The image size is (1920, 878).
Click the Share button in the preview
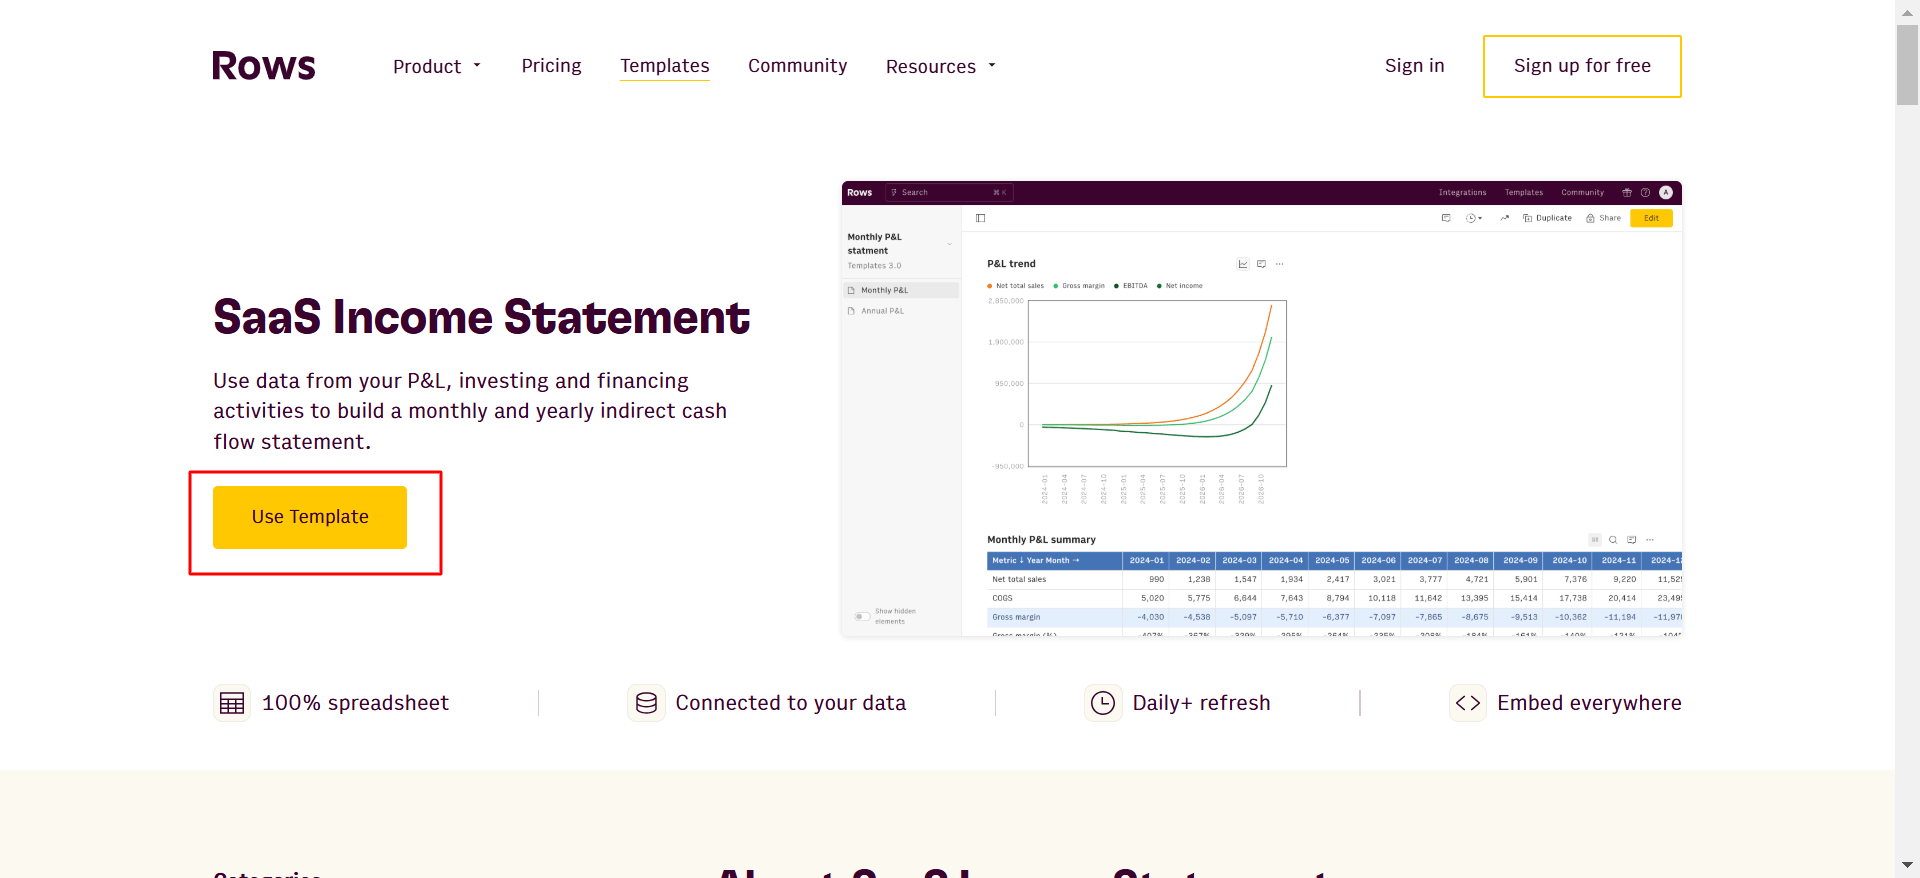click(x=1604, y=218)
